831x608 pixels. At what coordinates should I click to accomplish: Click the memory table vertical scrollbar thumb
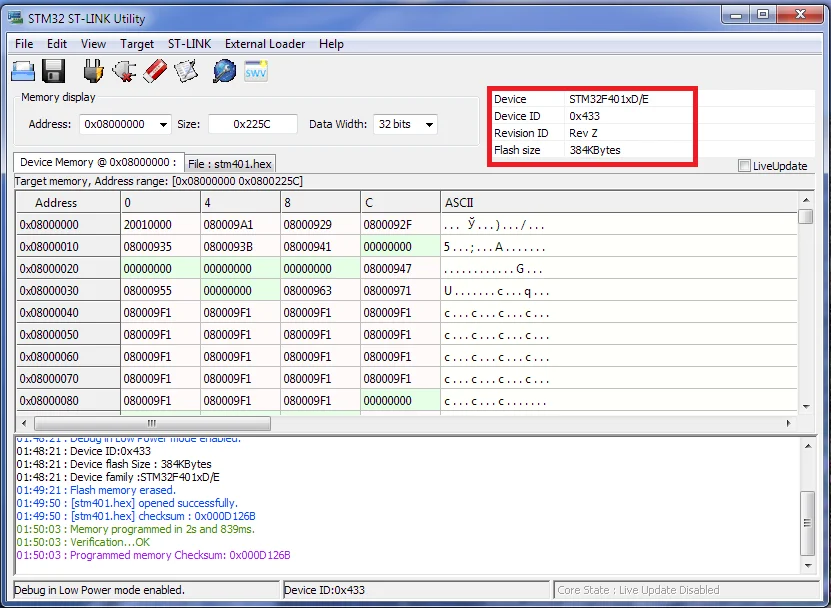[x=806, y=216]
